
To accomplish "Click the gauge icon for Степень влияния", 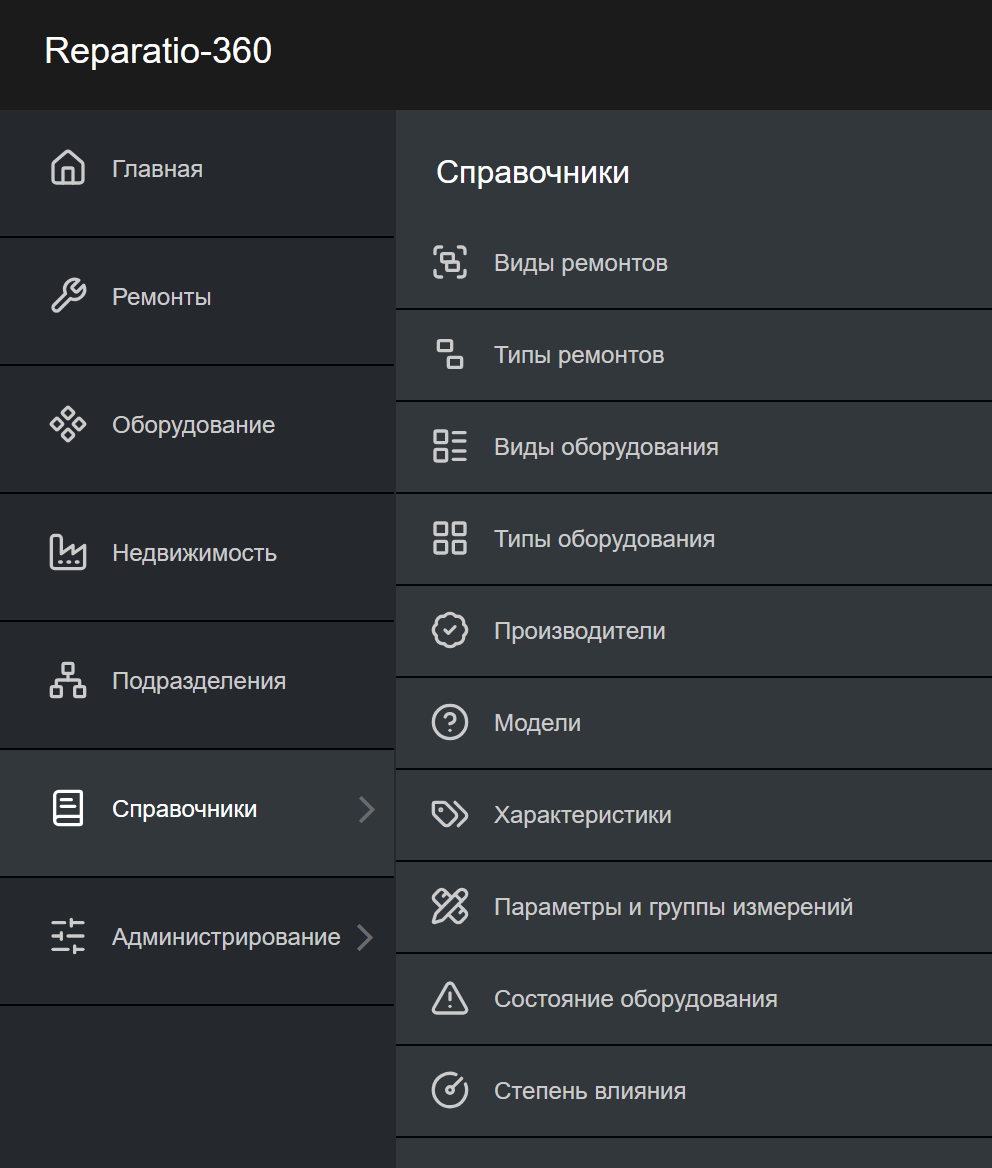I will [x=450, y=1091].
